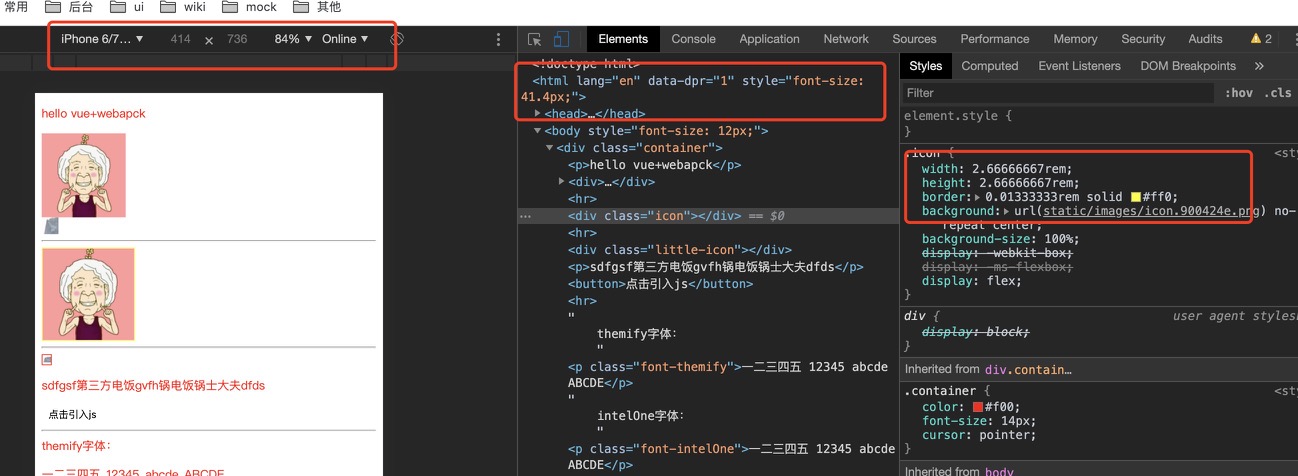Switch to the Computed tab

[989, 66]
